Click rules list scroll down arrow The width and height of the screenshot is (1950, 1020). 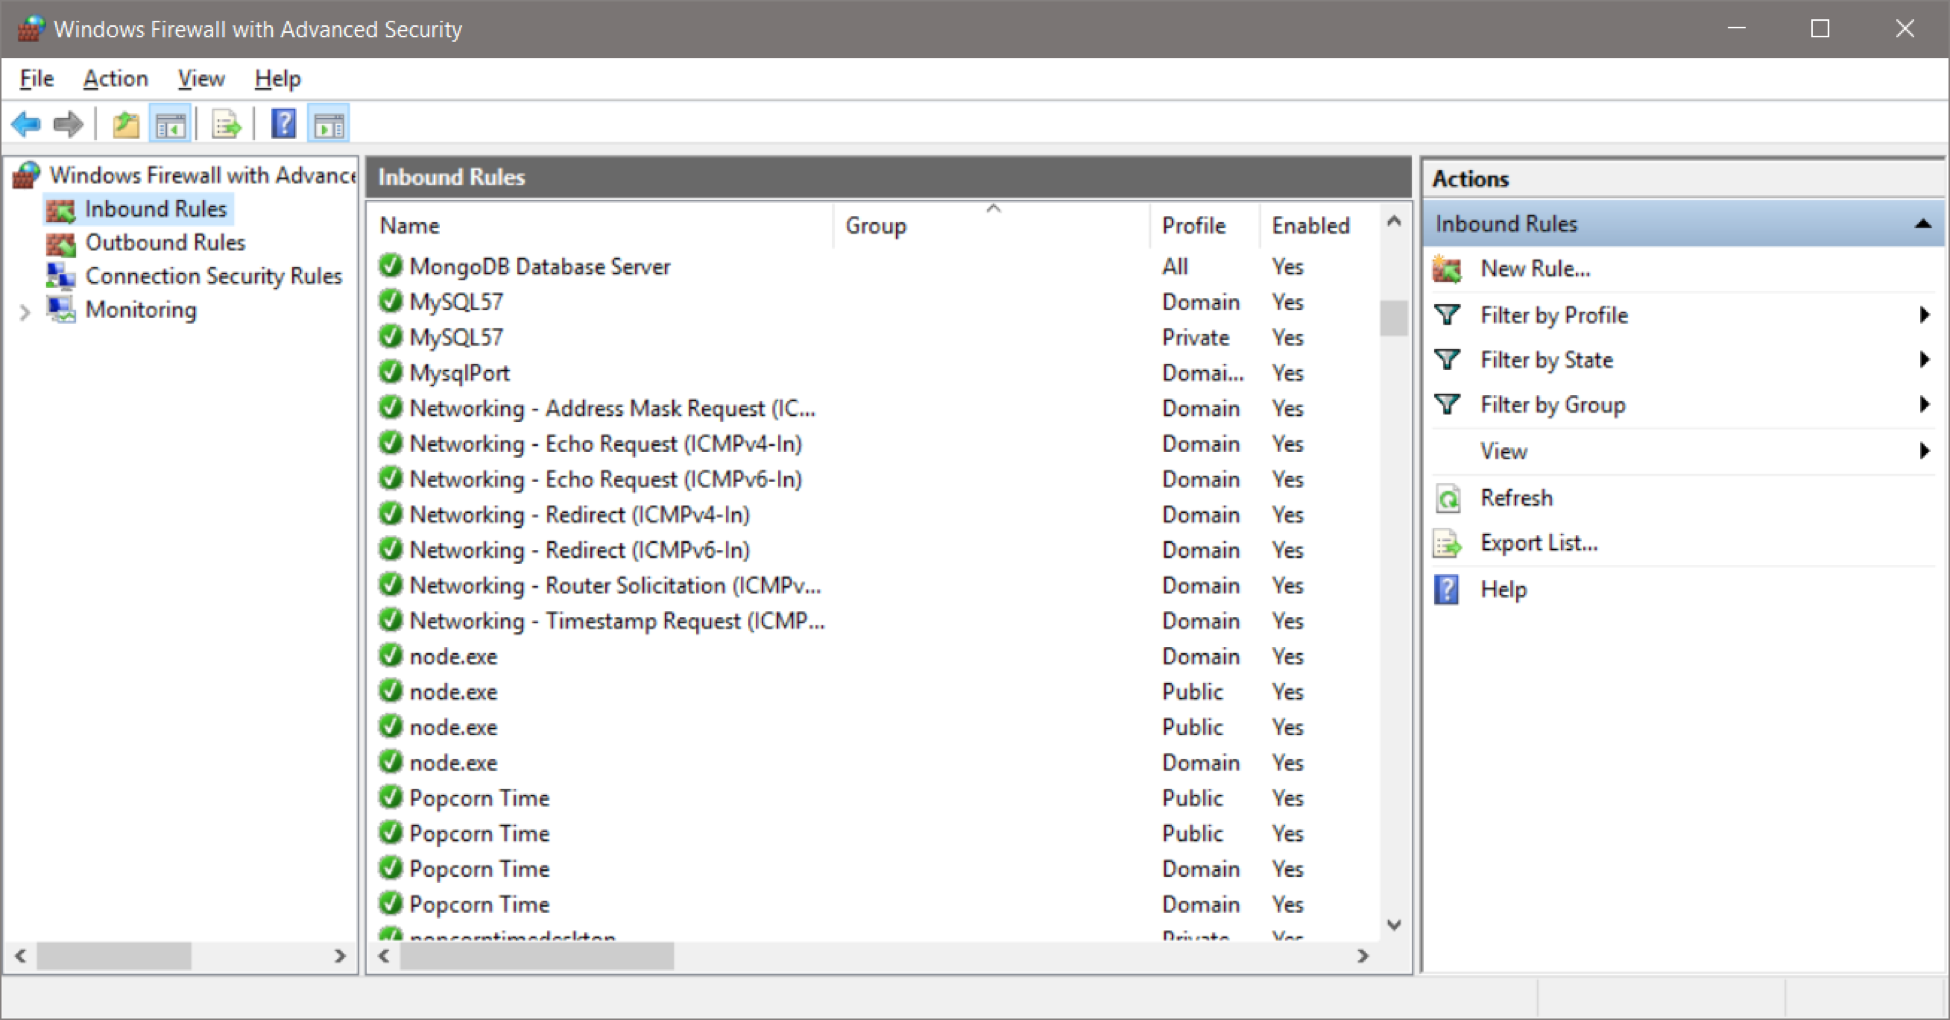pyautogui.click(x=1394, y=926)
